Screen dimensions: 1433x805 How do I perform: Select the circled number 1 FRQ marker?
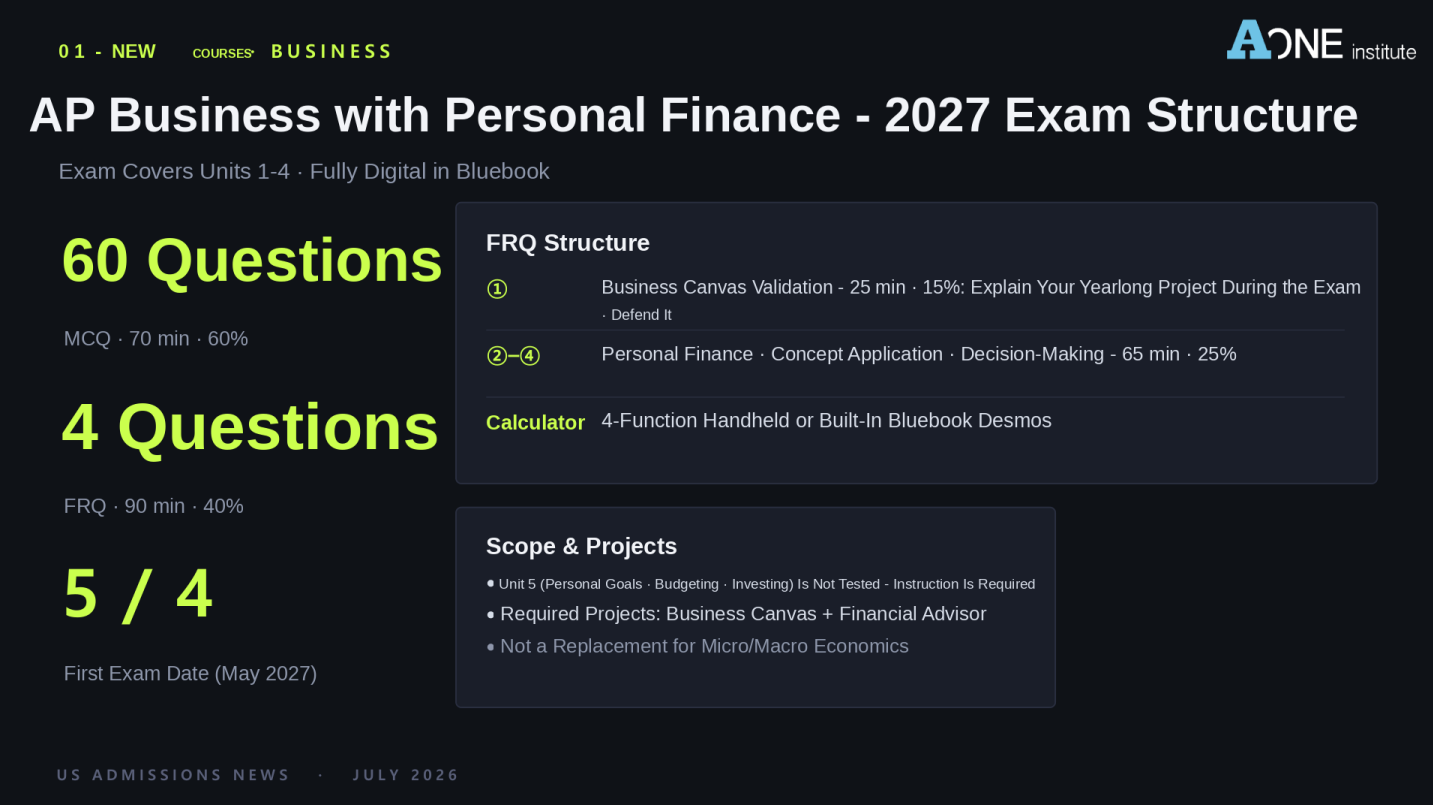coord(497,289)
